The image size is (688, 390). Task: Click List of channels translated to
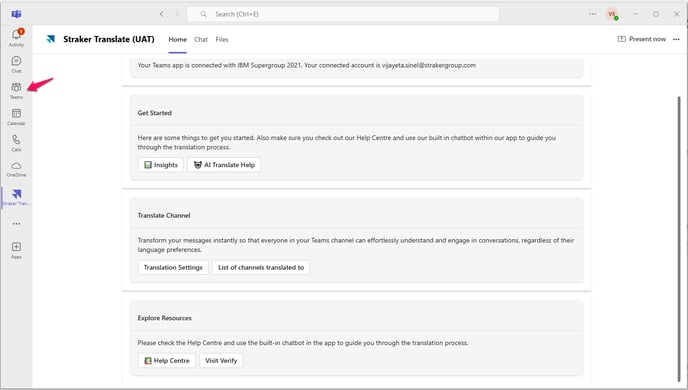(261, 268)
